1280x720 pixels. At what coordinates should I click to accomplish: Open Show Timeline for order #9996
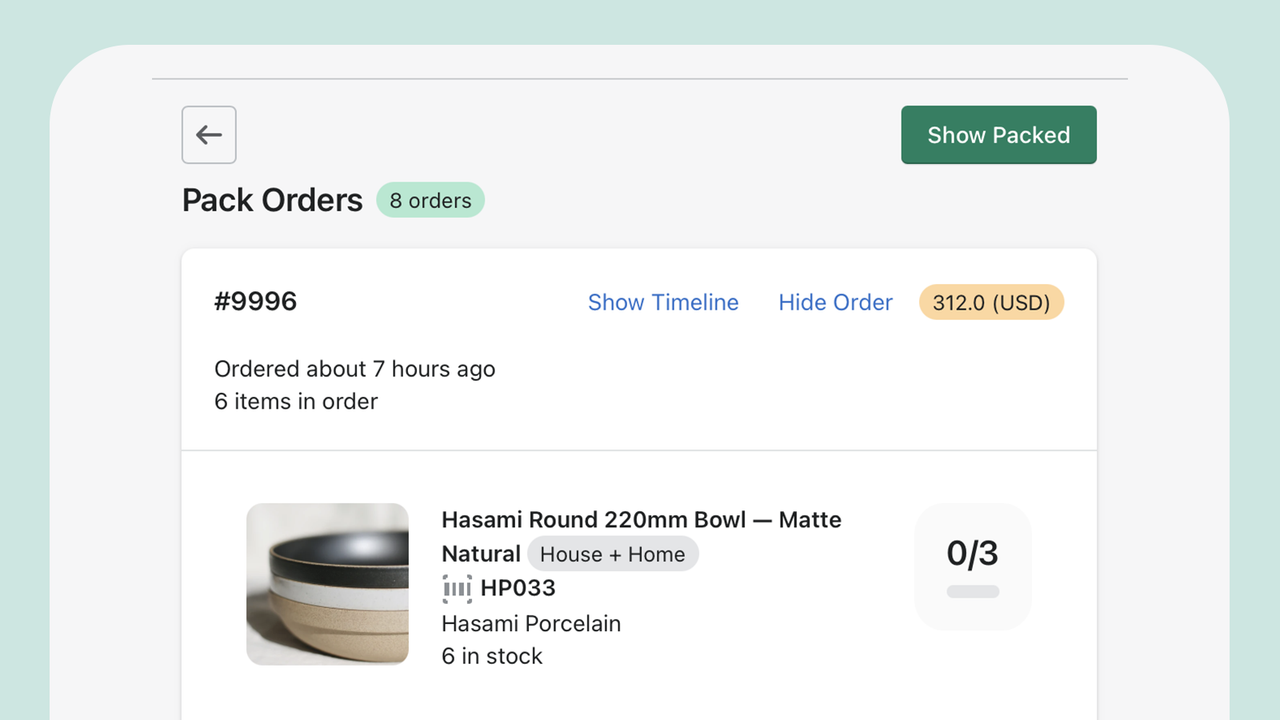[x=663, y=302]
